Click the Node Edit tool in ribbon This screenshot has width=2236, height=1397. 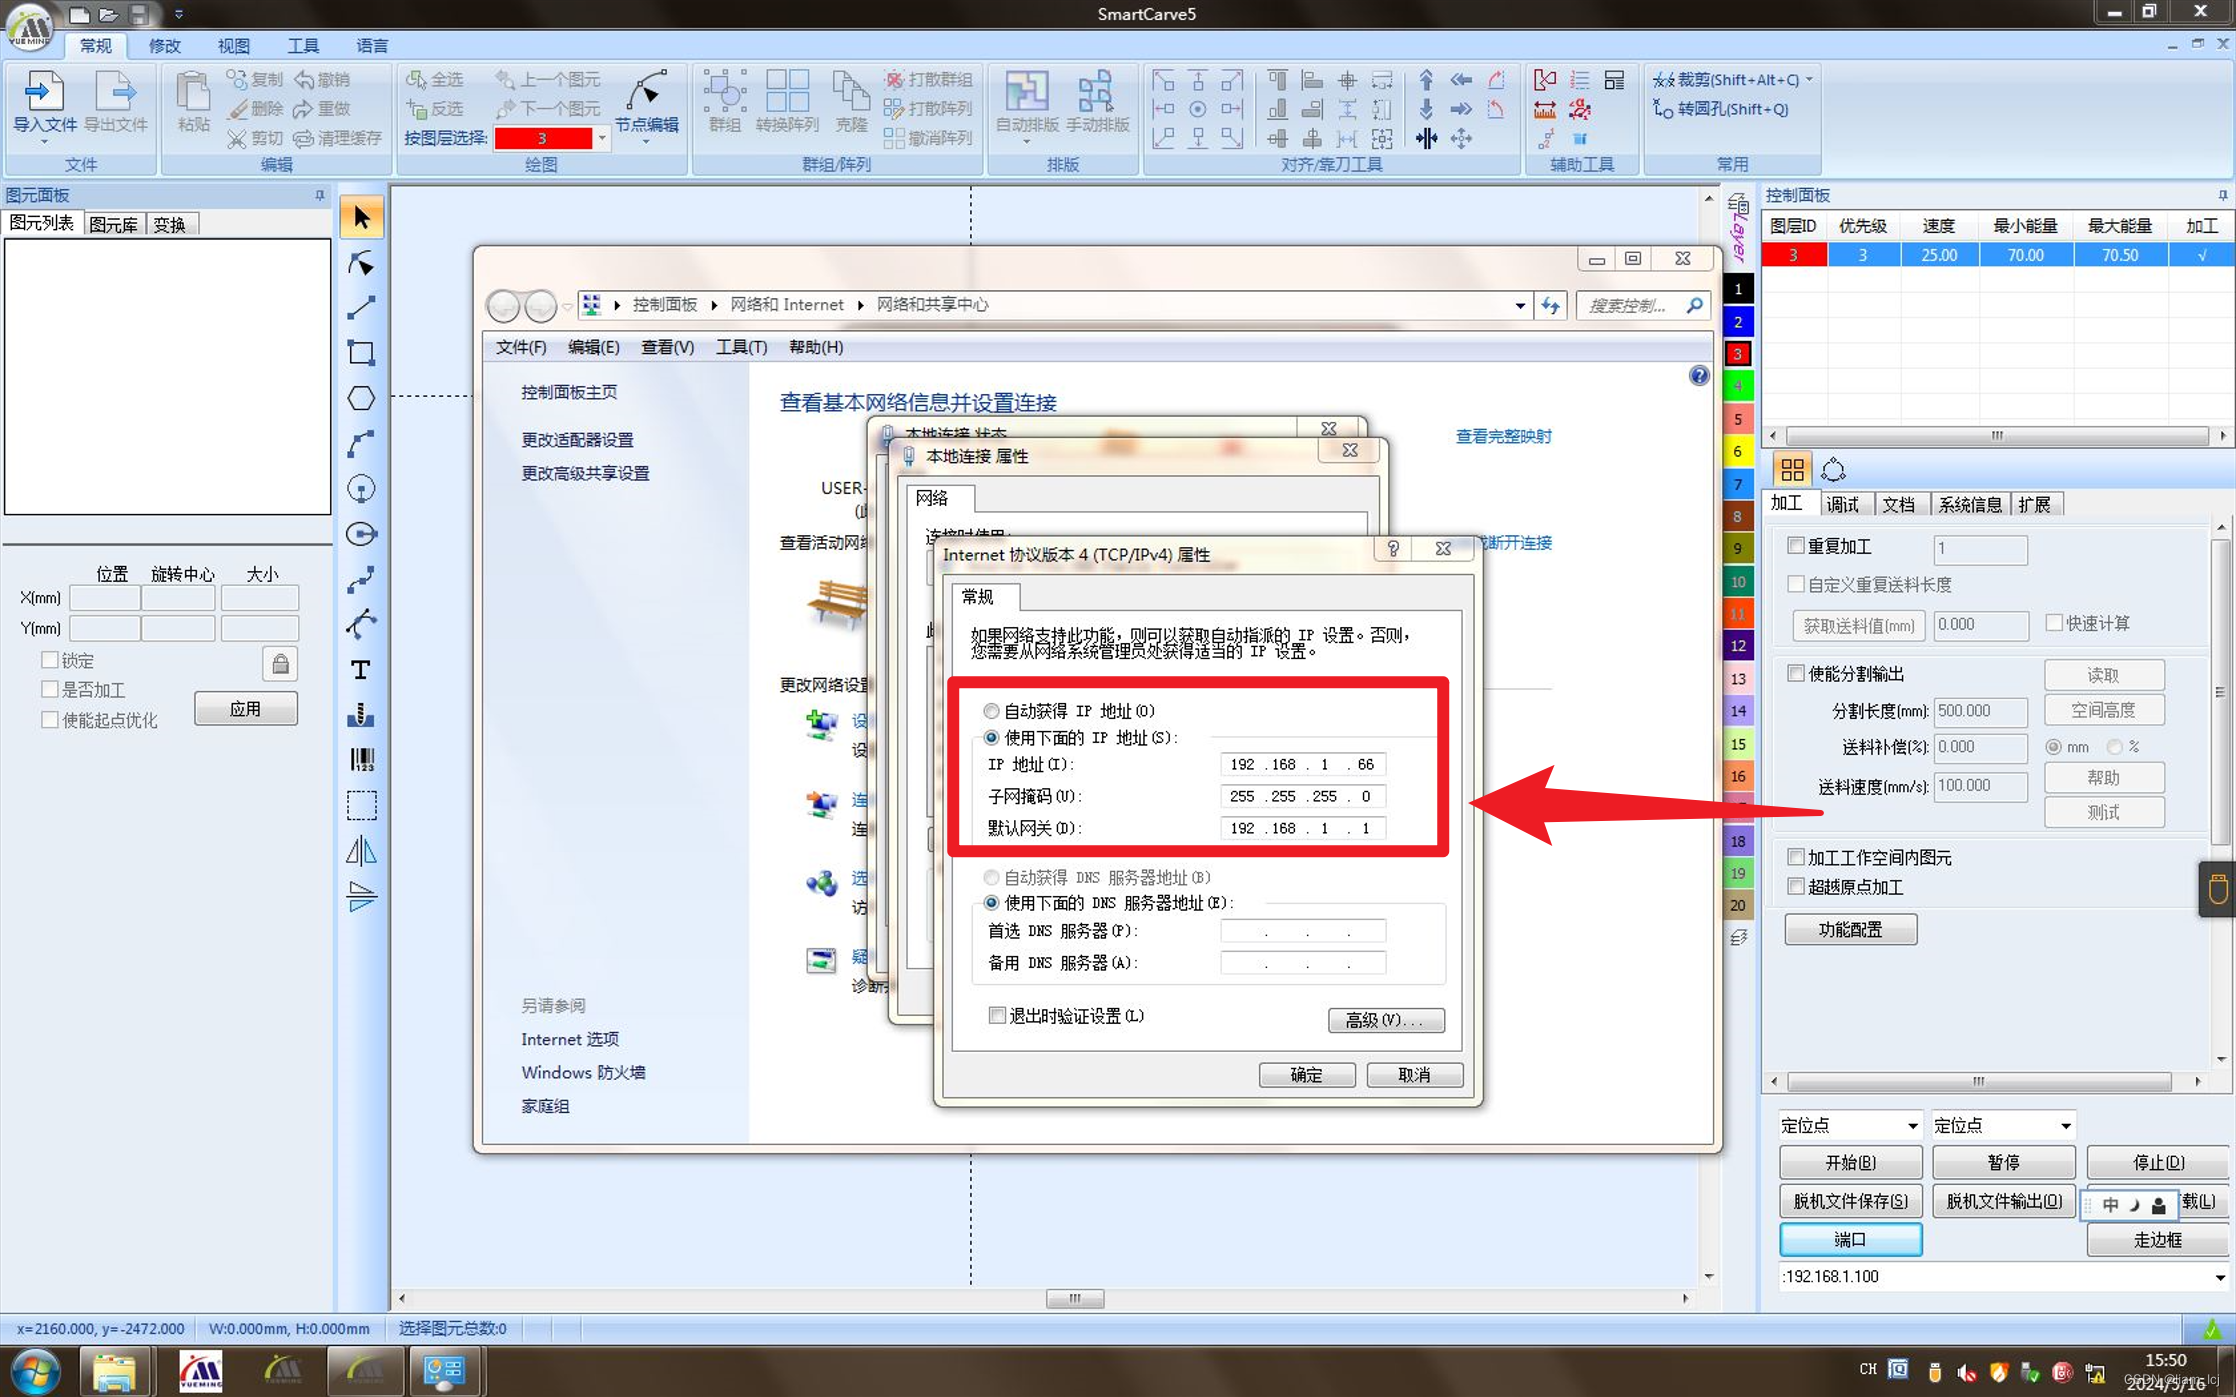pyautogui.click(x=646, y=102)
